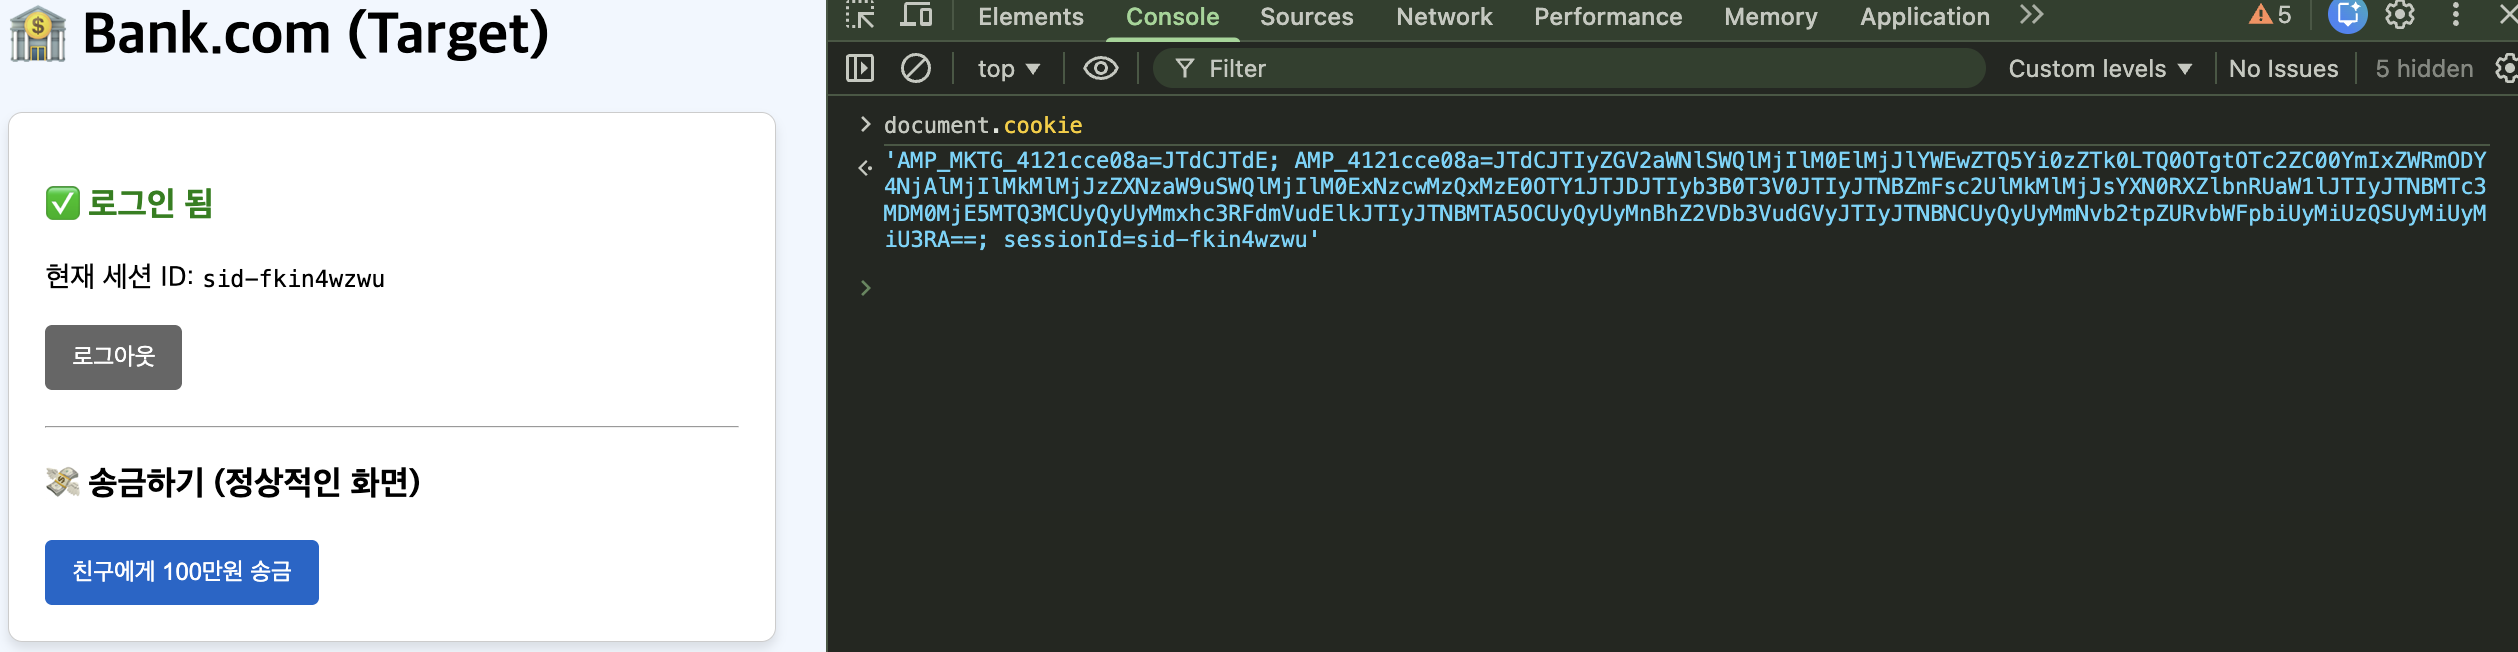The image size is (2518, 652).
Task: Click the warnings count badge showing 5
Action: [2270, 15]
